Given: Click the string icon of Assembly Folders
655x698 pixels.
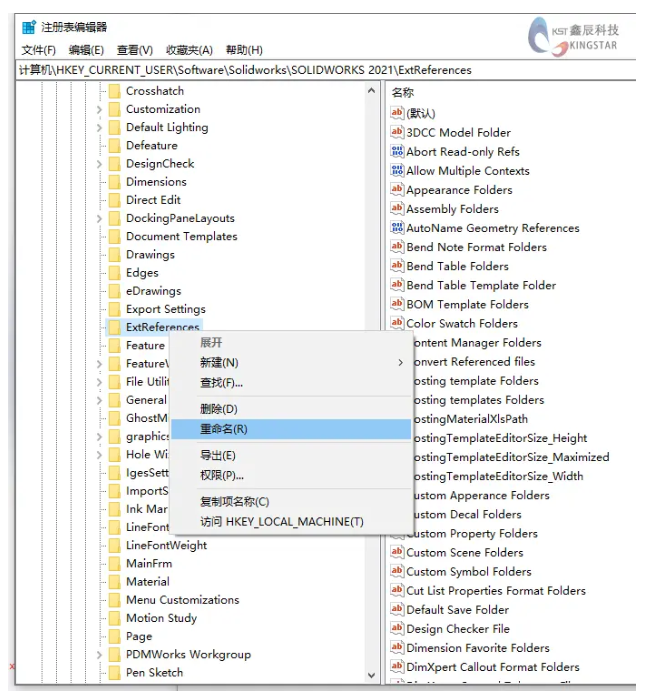Looking at the screenshot, I should click(397, 208).
